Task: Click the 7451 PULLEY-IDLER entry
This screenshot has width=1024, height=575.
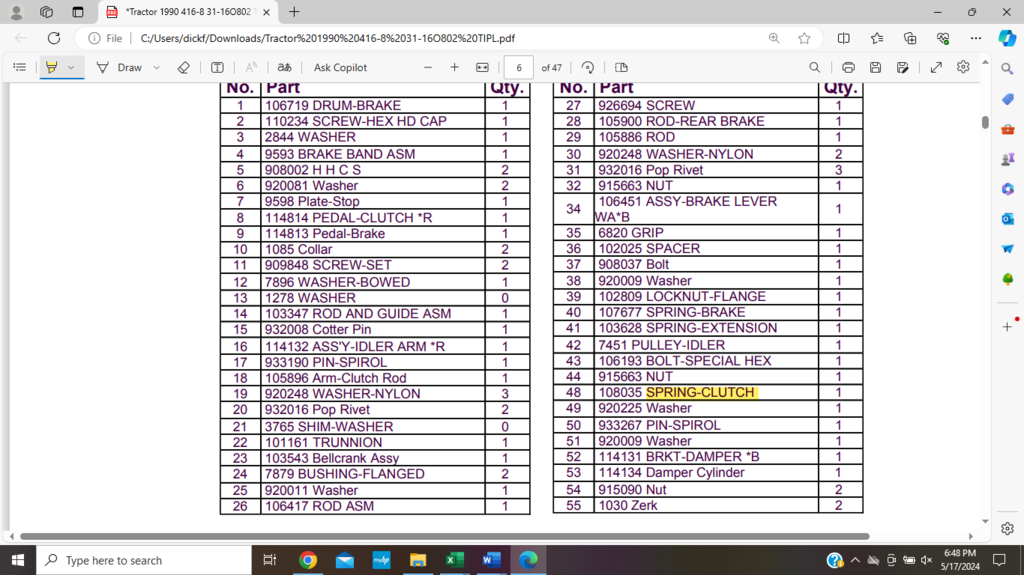Action: [x=662, y=345]
